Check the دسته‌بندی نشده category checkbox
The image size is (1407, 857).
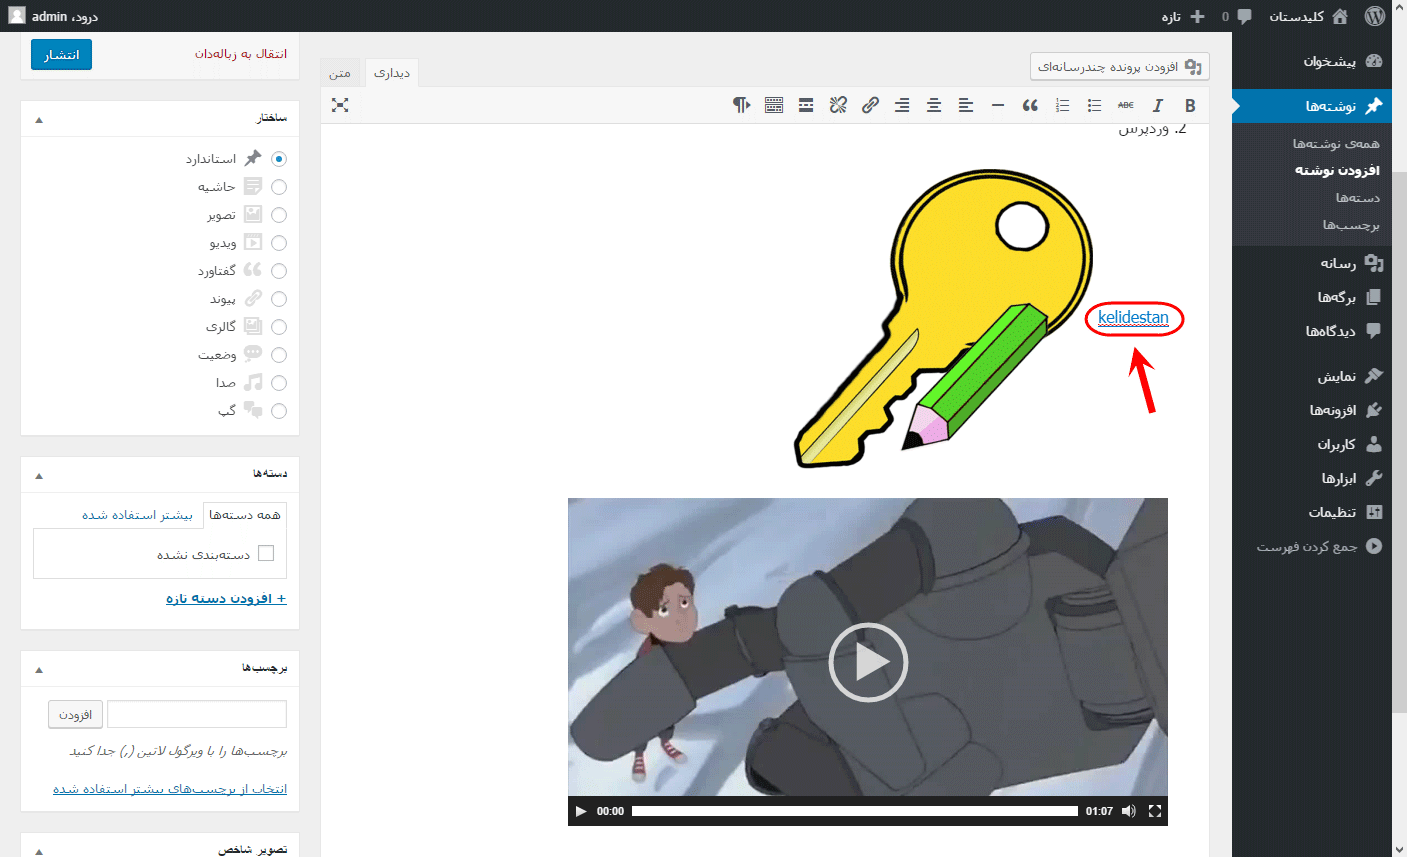[266, 553]
